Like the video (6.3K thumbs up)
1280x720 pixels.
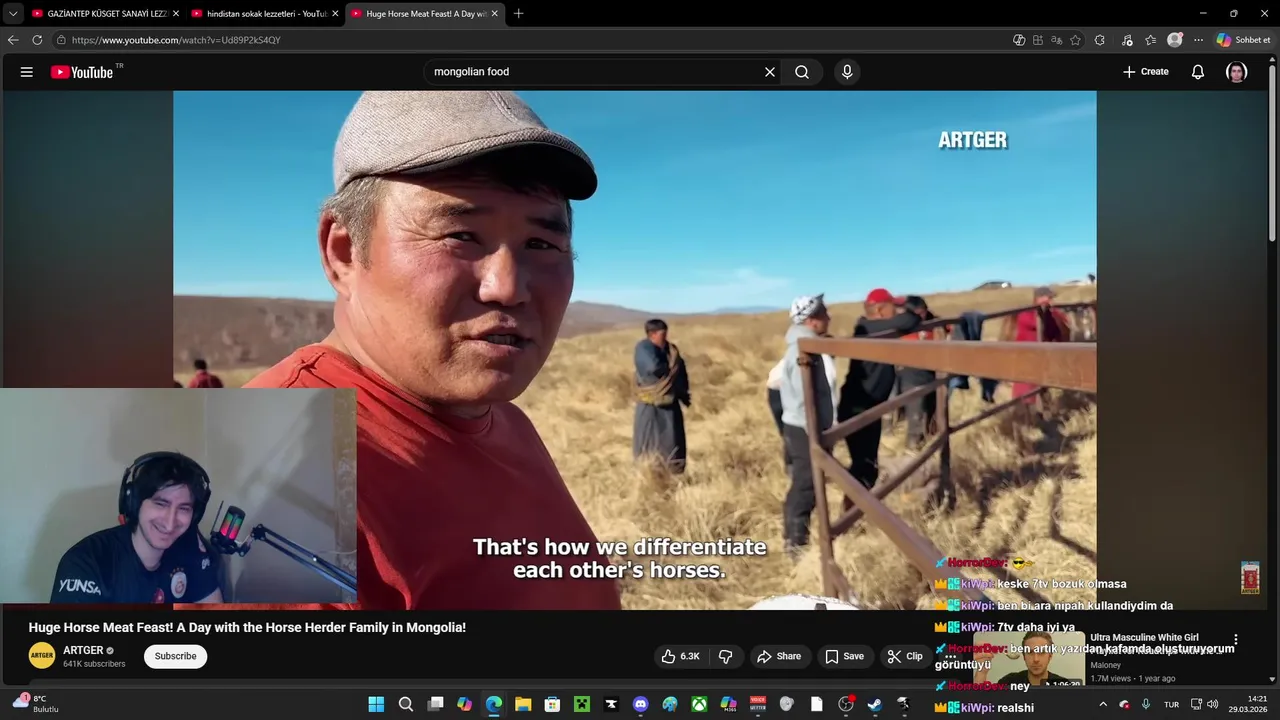[x=680, y=656]
